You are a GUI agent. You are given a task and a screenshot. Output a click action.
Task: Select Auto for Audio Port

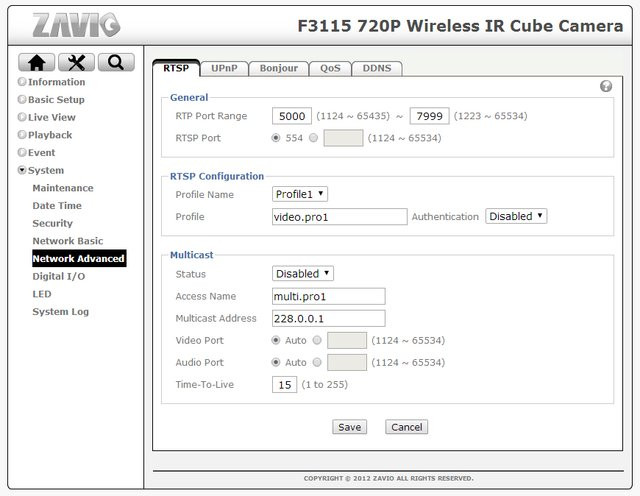coord(276,362)
